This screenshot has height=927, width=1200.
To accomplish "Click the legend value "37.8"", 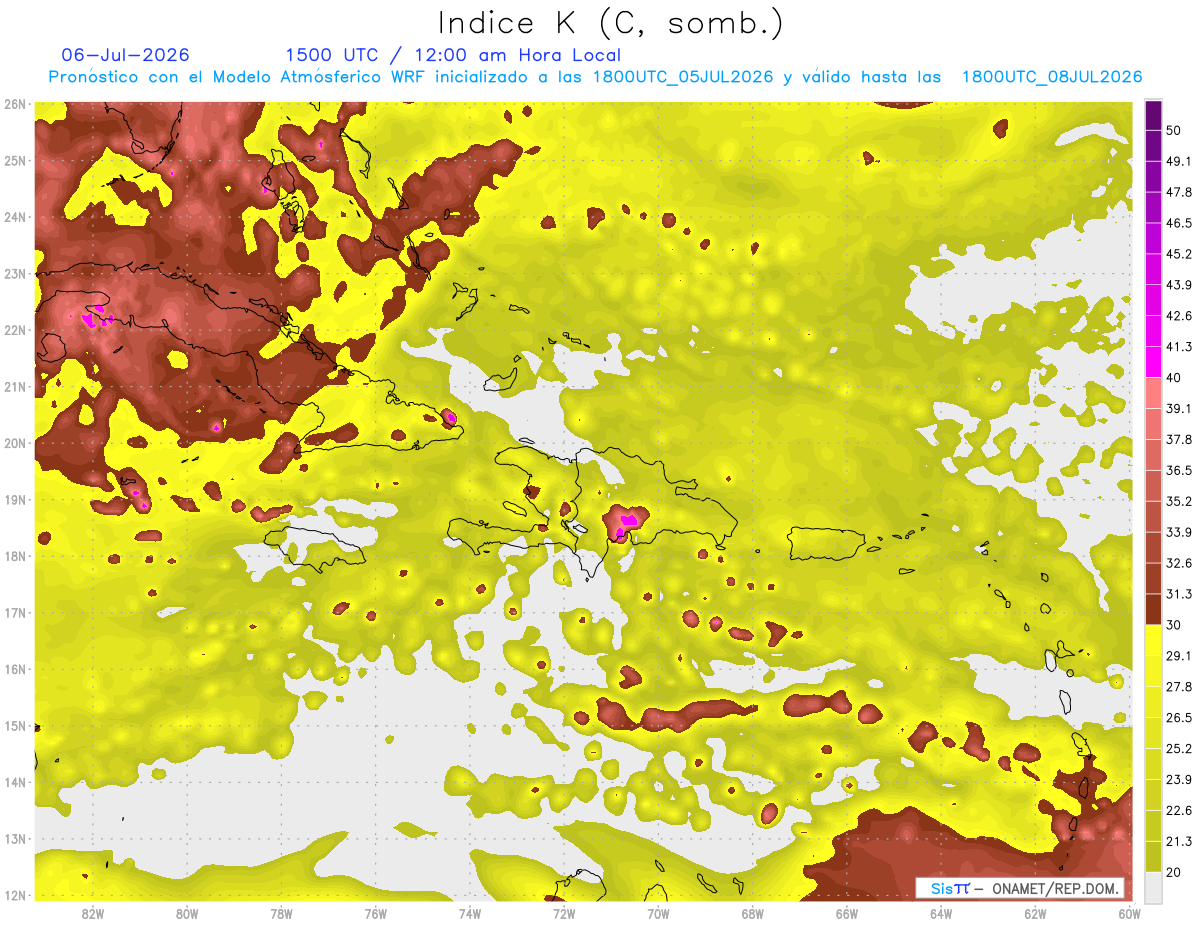I will [1179, 439].
